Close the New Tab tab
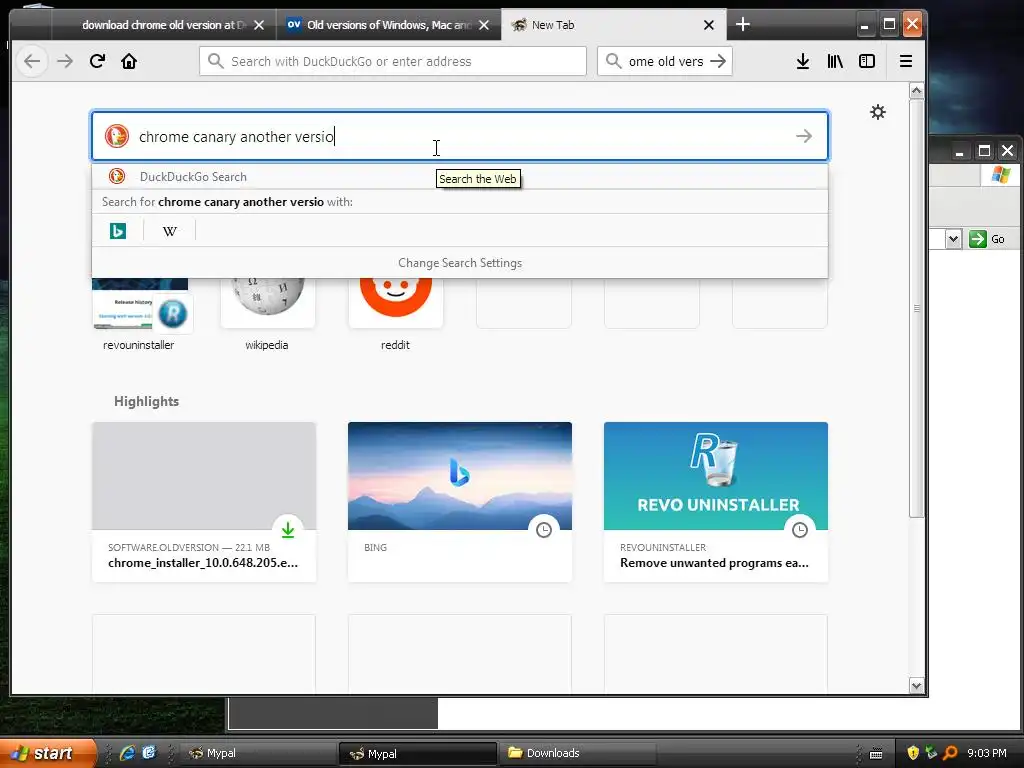This screenshot has height=768, width=1024. 709,25
